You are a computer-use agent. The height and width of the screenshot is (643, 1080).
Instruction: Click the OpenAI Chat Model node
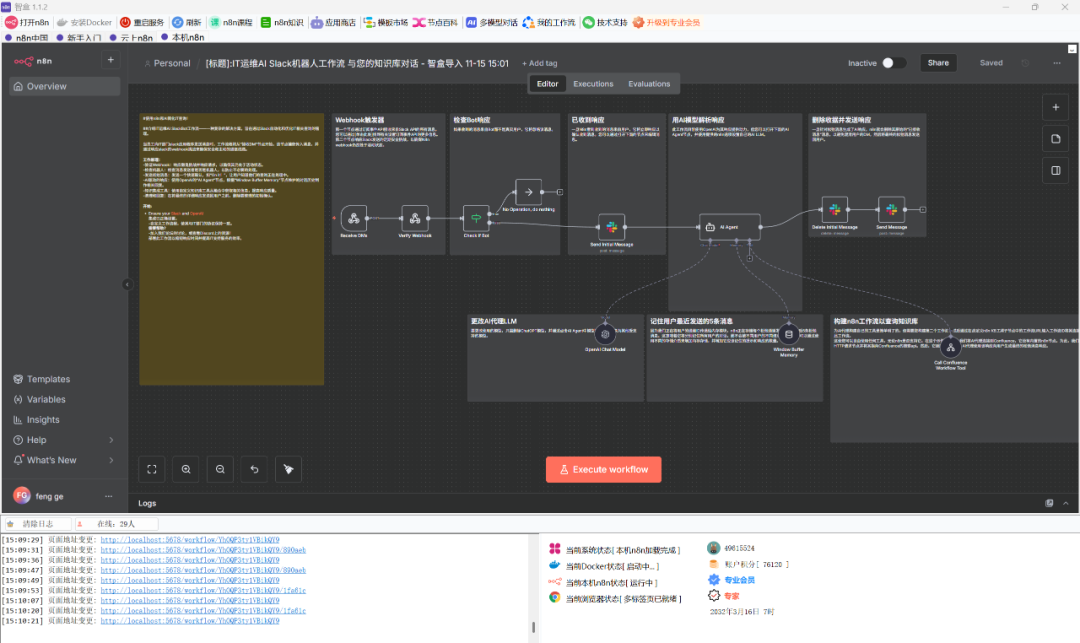tap(605, 335)
